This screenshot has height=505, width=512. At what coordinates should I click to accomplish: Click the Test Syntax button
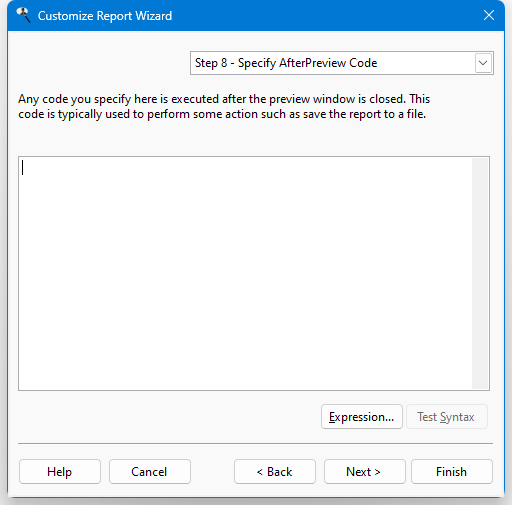coord(447,417)
